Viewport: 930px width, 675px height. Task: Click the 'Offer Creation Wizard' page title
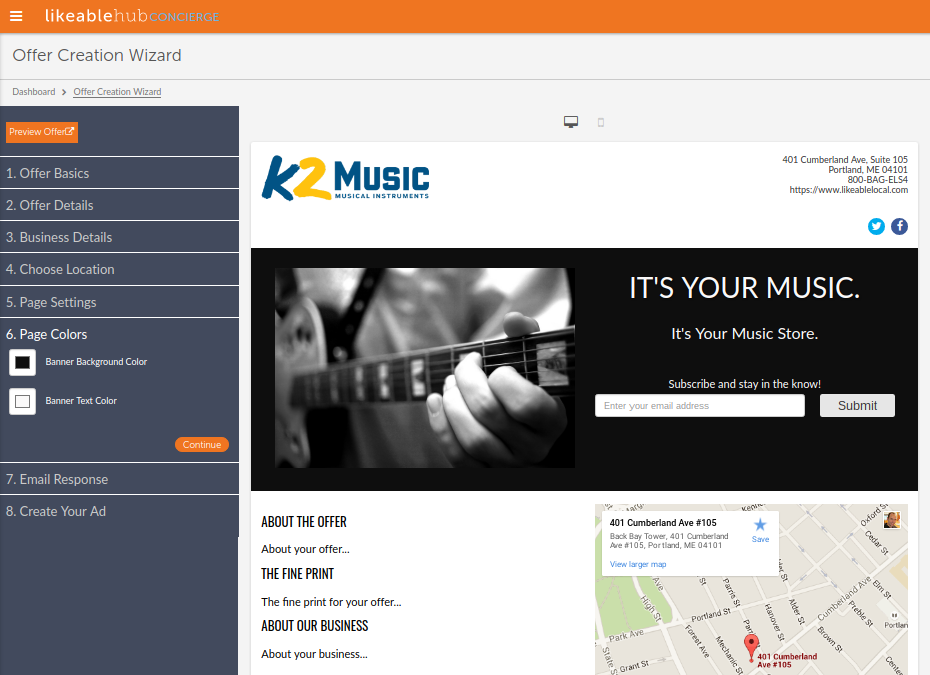coord(97,55)
